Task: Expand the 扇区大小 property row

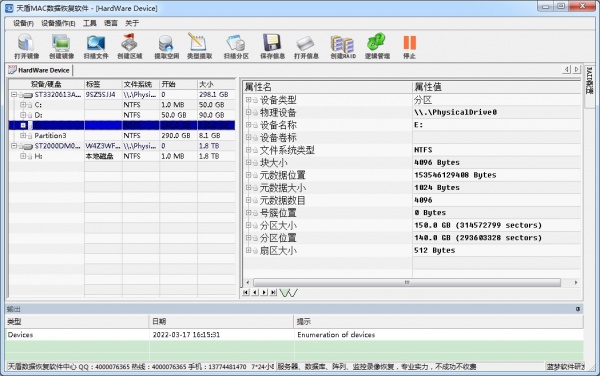Action: tap(248, 251)
